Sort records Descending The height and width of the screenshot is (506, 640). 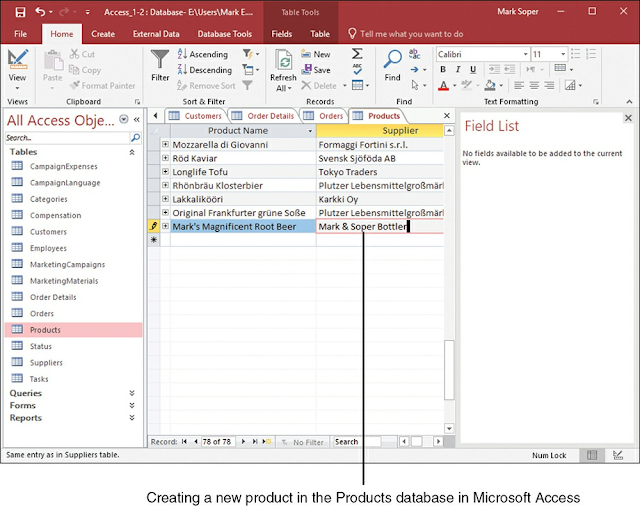pyautogui.click(x=205, y=70)
